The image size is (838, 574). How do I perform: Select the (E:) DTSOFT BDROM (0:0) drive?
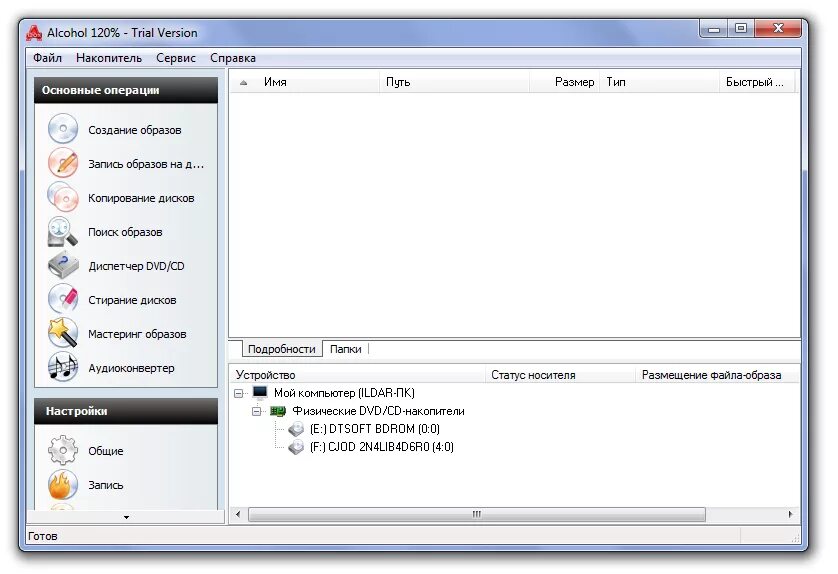[375, 429]
